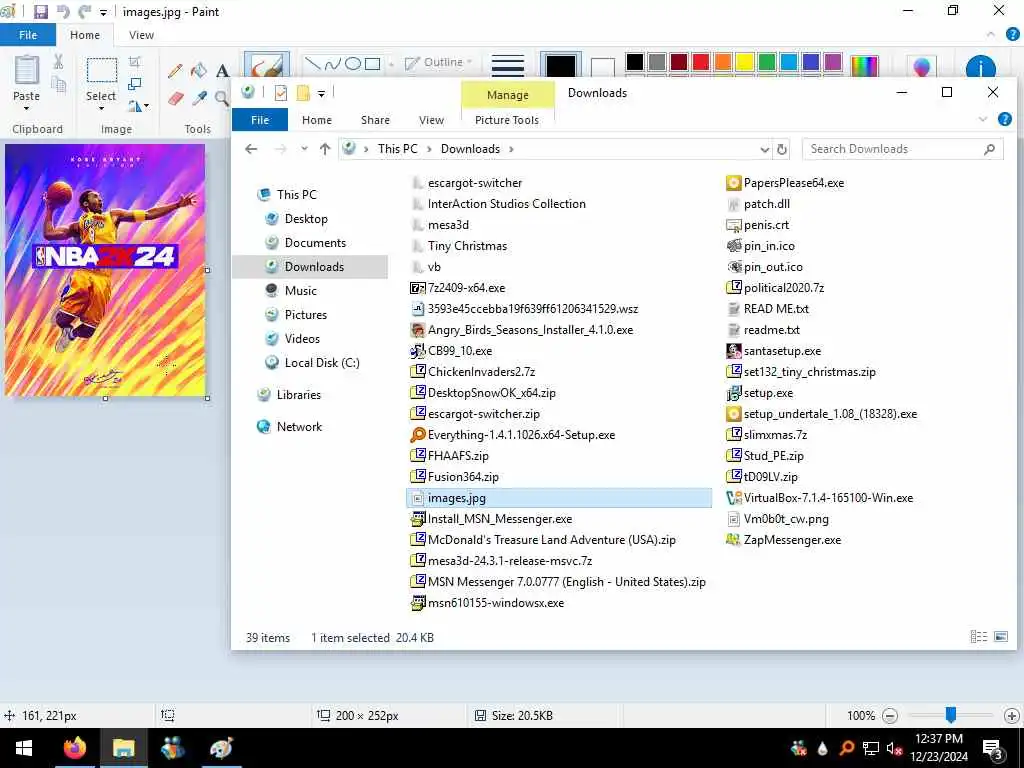The image size is (1024, 768).
Task: Open the Share tab in Explorer
Action: pos(376,120)
